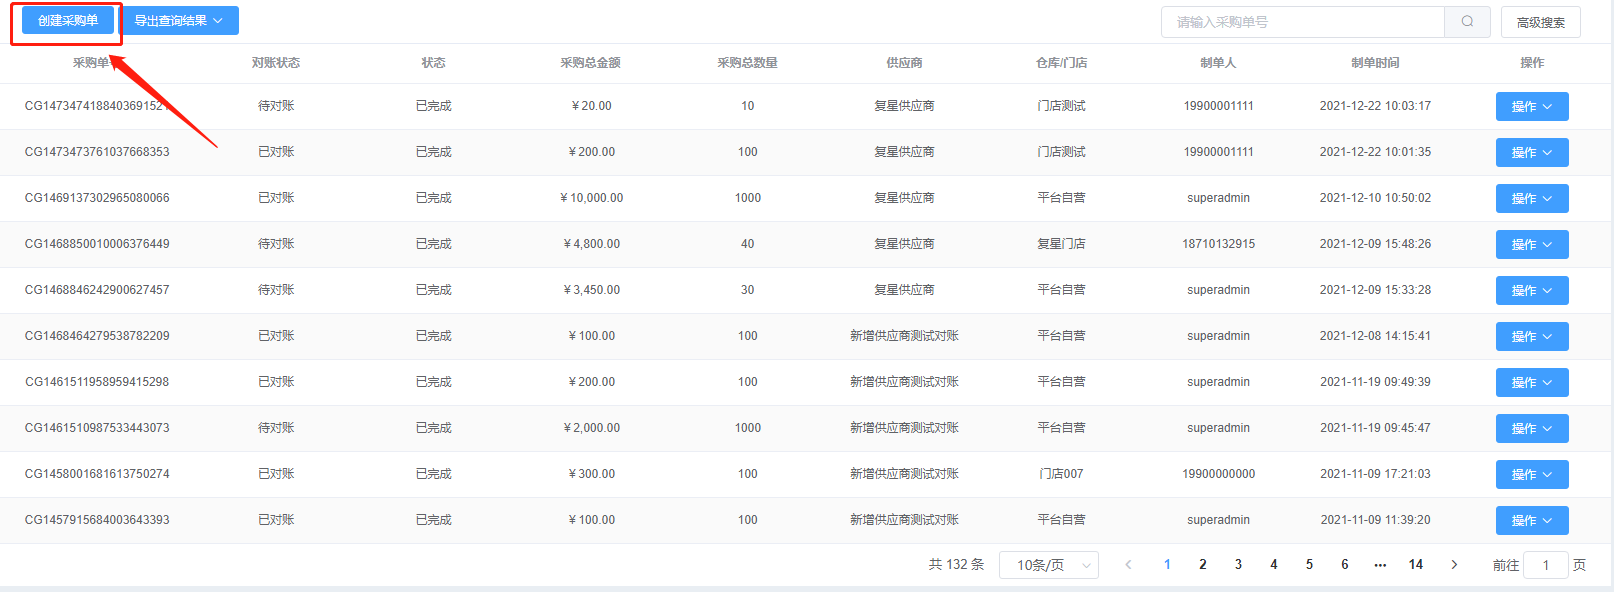Click the 制单时间 column header
The width and height of the screenshot is (1614, 592).
[x=1375, y=63]
